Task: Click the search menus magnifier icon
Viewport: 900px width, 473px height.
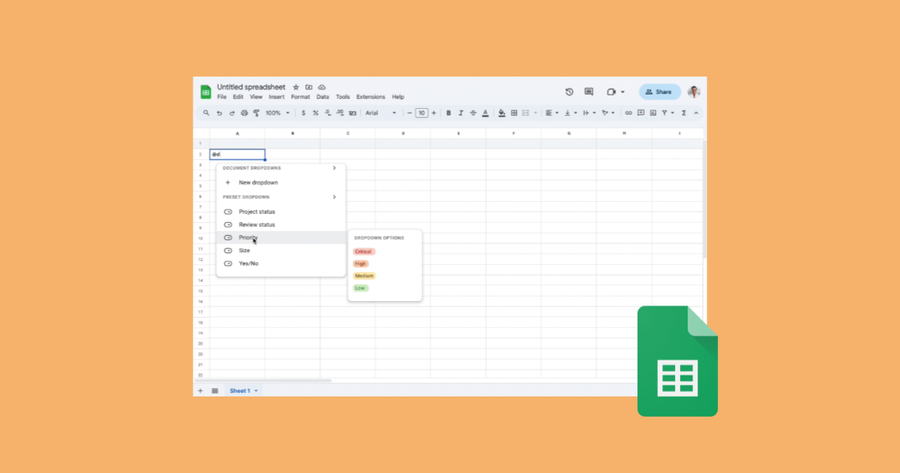Action: 206,113
